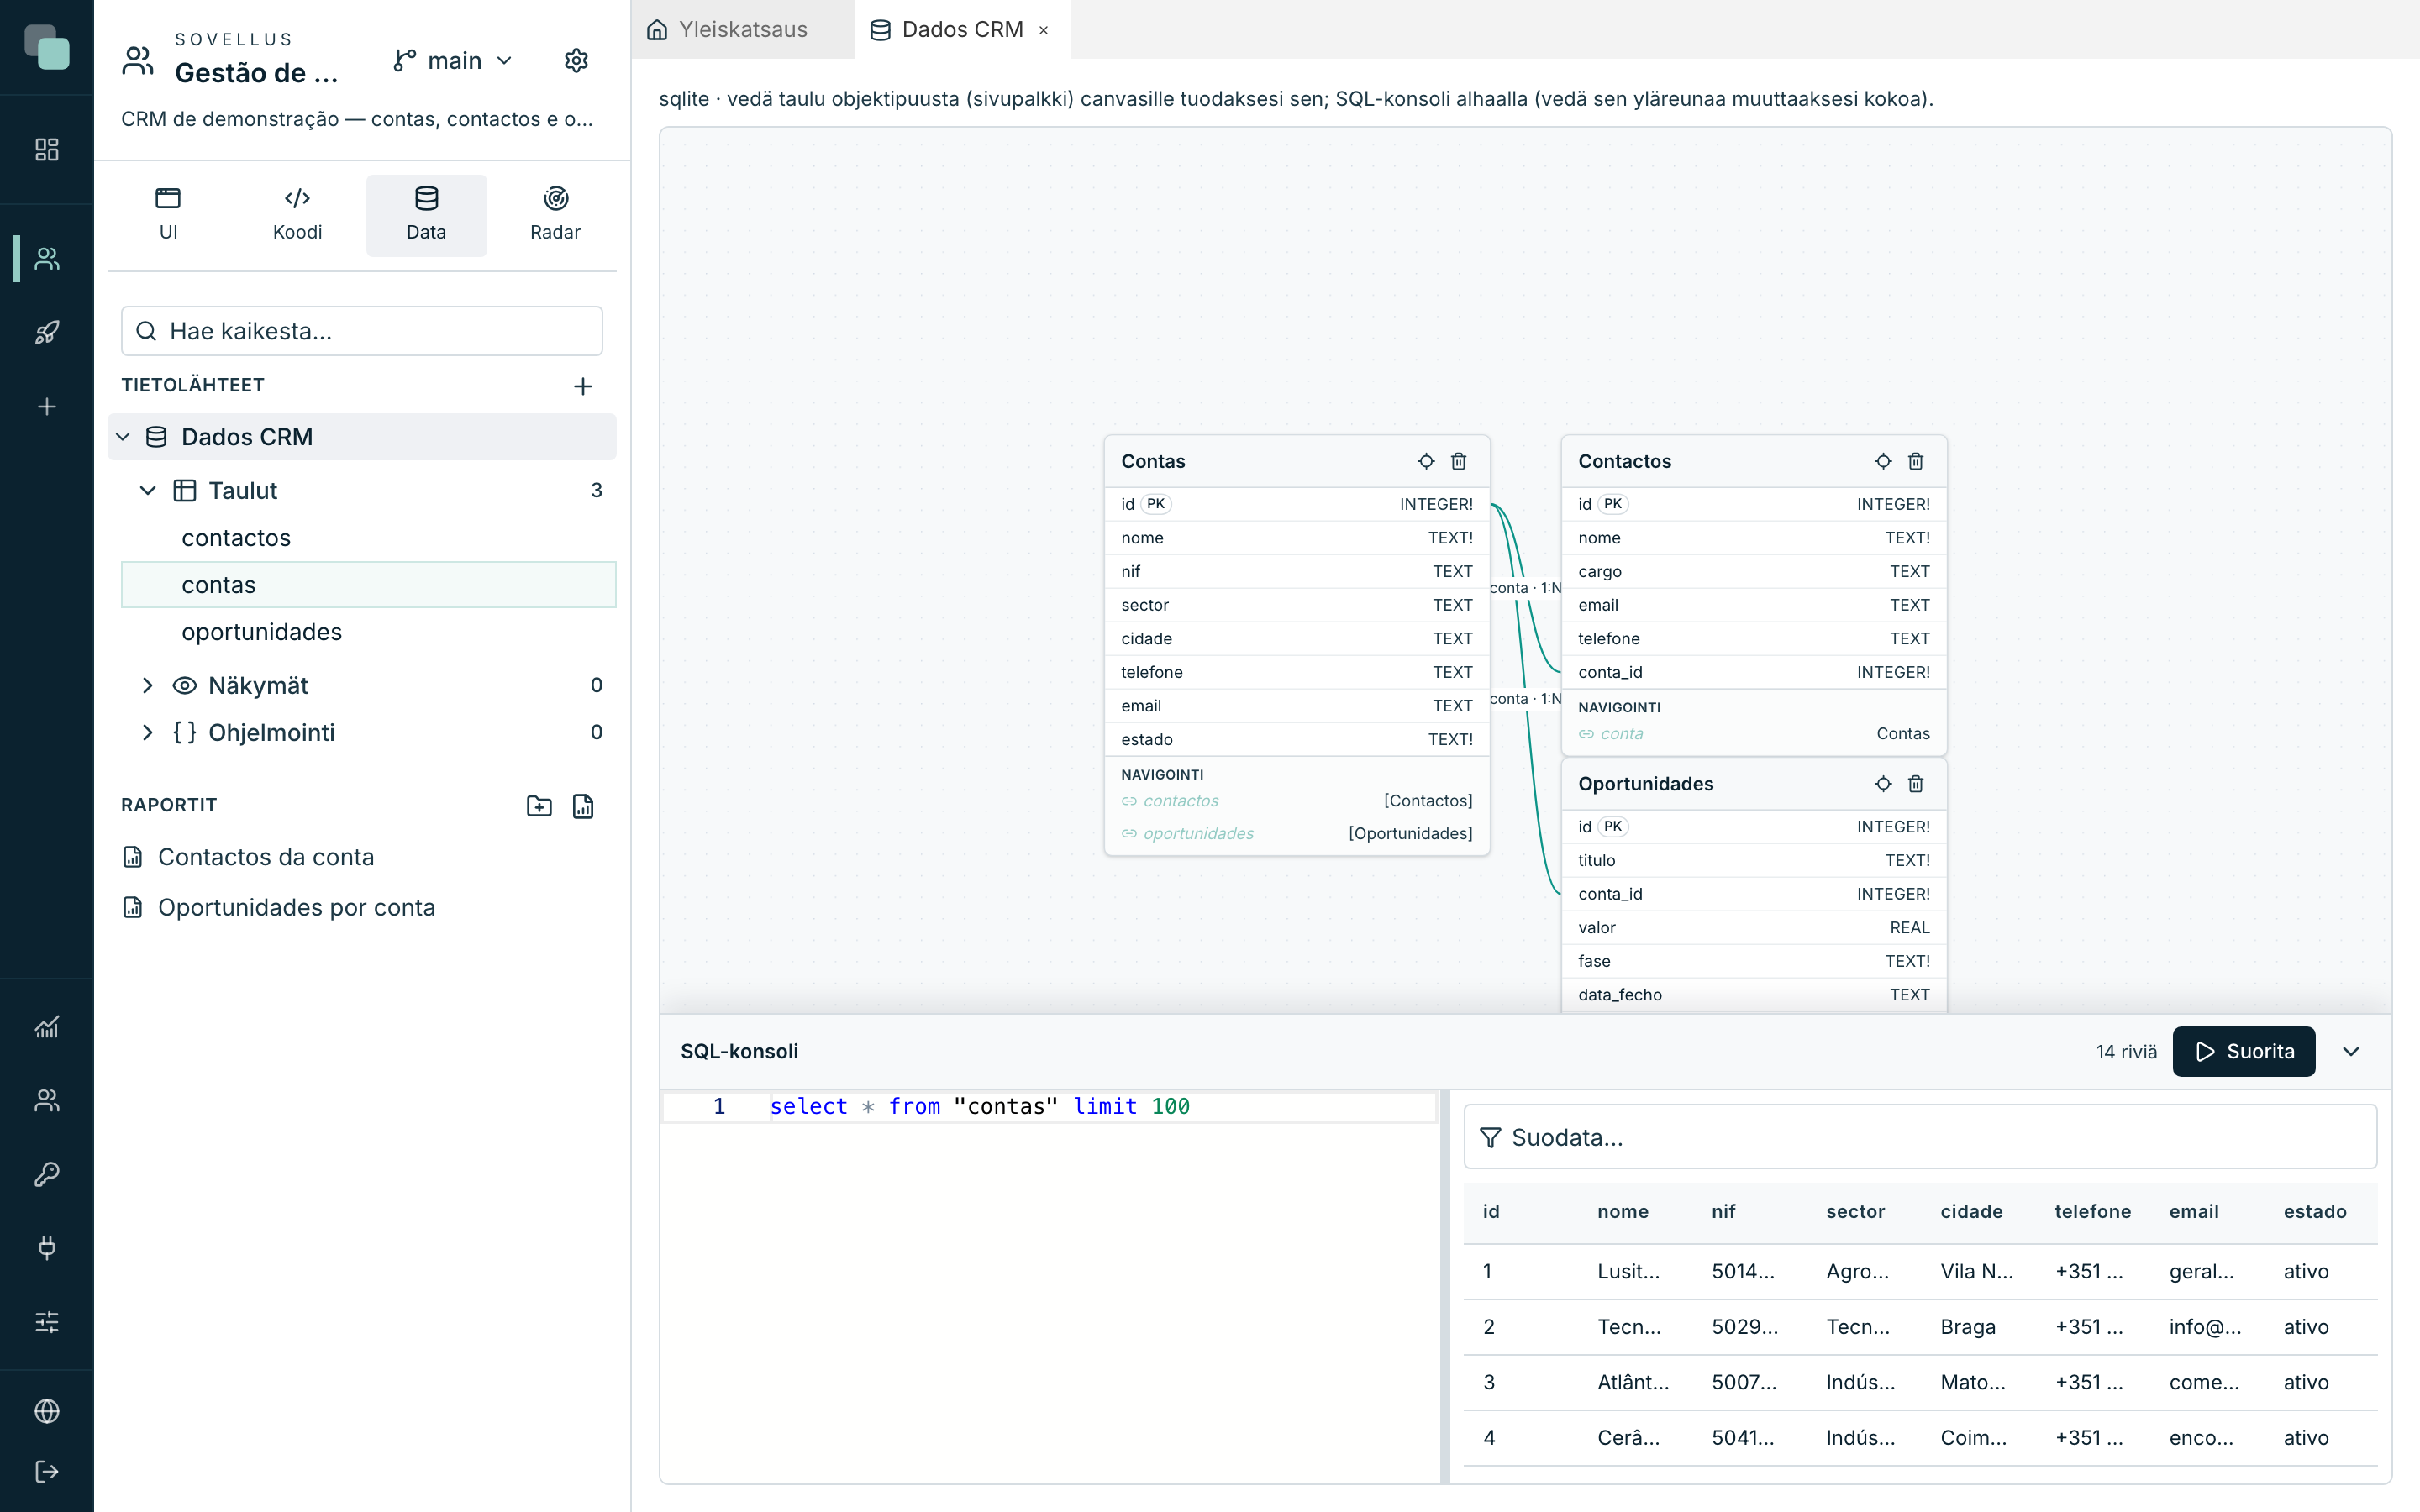The width and height of the screenshot is (2420, 1512).
Task: Remove the Oportunidades card with trash icon
Action: [x=1916, y=784]
